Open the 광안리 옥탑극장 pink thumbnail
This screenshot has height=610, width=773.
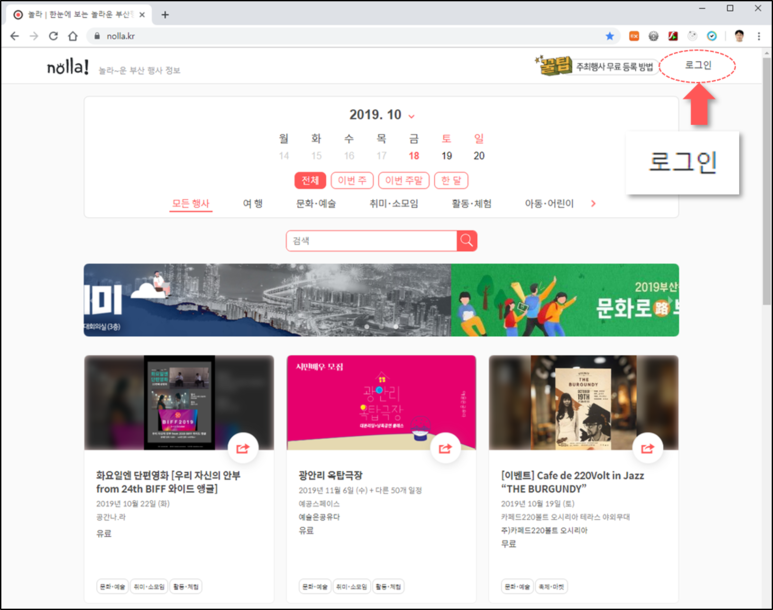[381, 402]
